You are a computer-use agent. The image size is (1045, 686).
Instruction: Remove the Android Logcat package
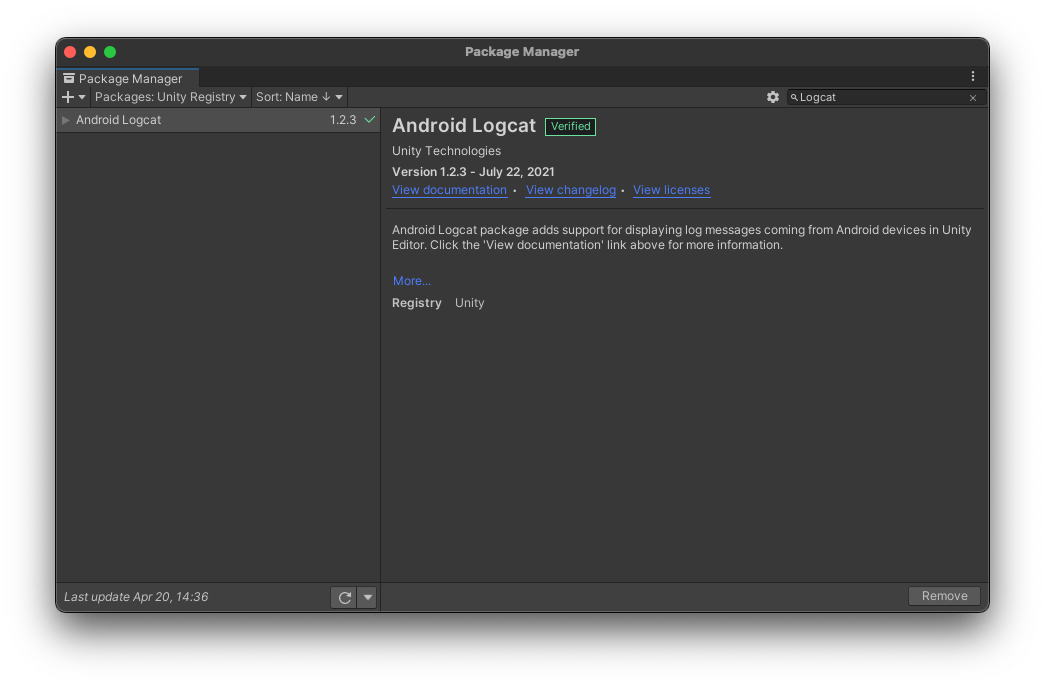click(944, 595)
